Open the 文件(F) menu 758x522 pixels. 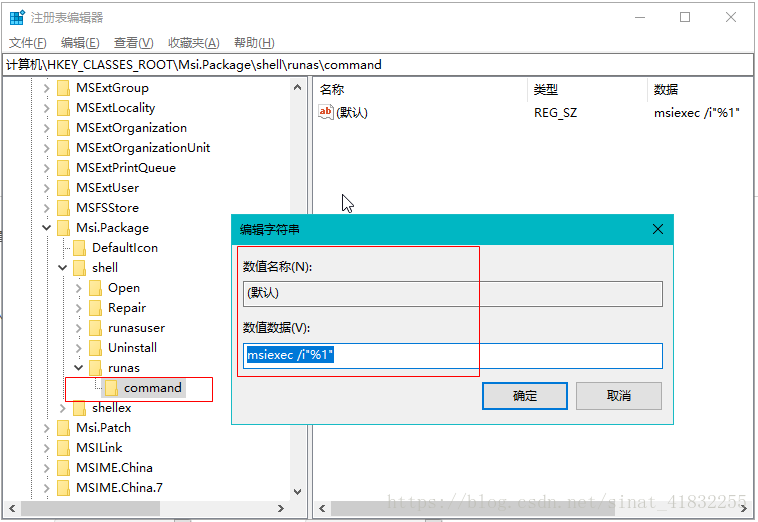point(28,43)
